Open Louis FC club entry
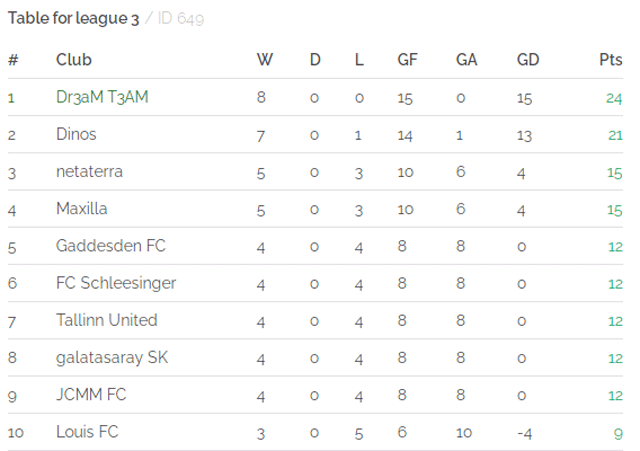 pos(87,432)
